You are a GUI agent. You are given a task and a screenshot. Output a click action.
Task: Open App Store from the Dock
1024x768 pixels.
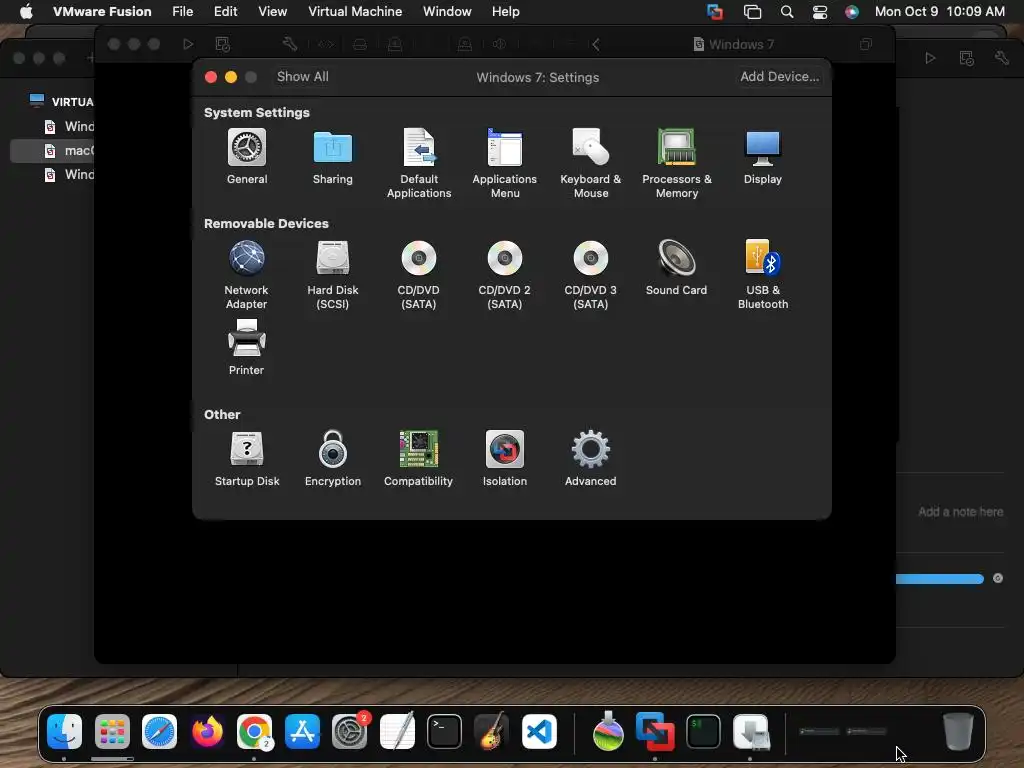tap(302, 731)
